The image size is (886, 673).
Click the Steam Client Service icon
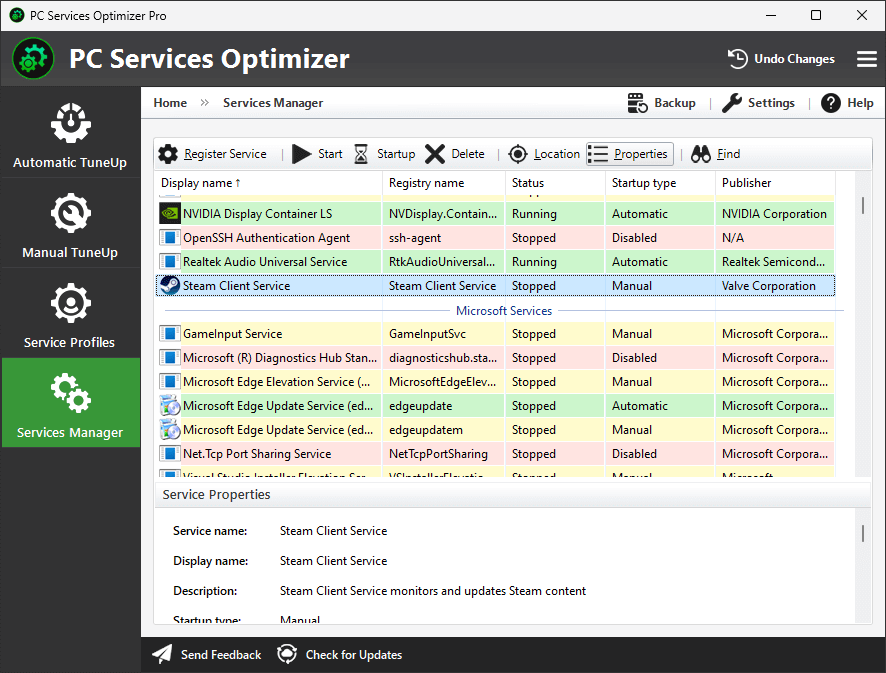tap(170, 285)
